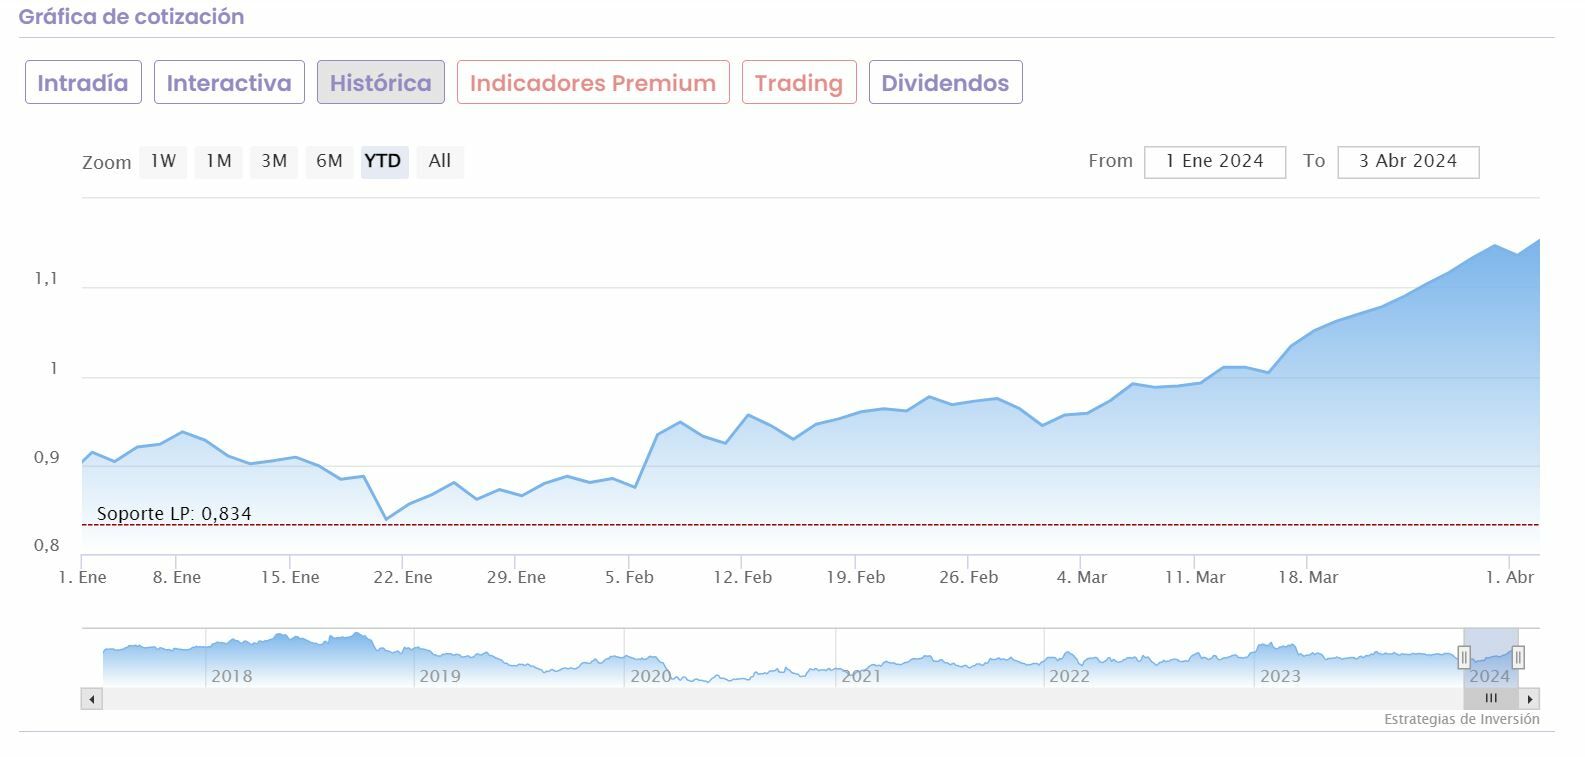This screenshot has width=1585, height=757.
Task: Choose the 6M zoom range
Action: 329,161
